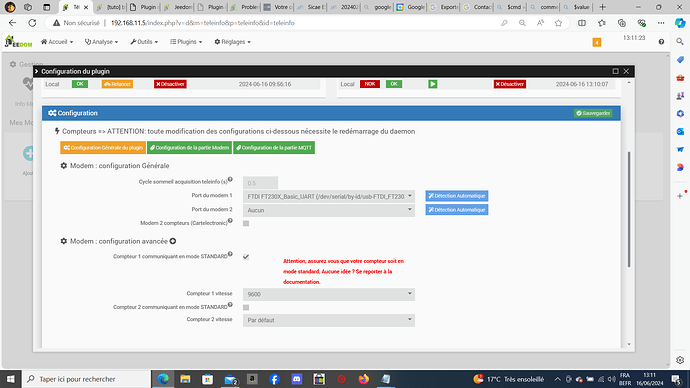Open a new browser tab with plus
690x388 pixels.
pos(602,7)
